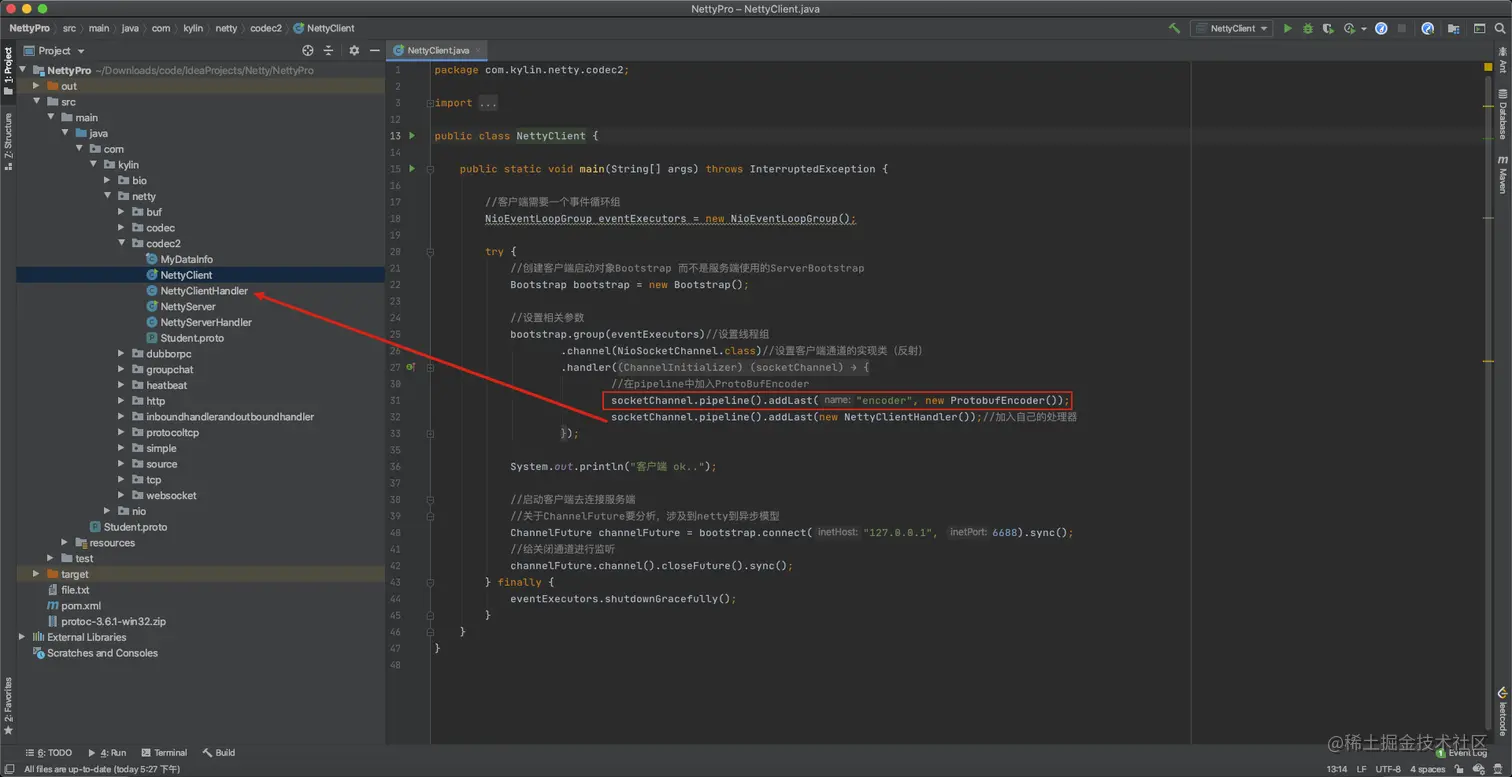1512x777 pixels.
Task: Click the terminal-style window icon in top toolbar
Action: point(1479,28)
